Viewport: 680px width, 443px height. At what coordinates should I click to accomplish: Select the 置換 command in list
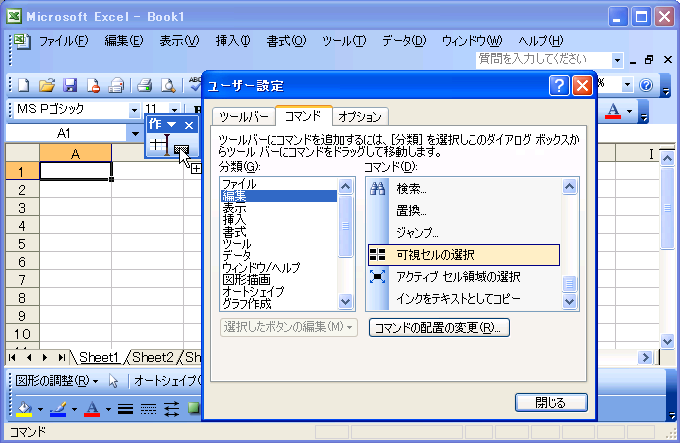(x=464, y=211)
